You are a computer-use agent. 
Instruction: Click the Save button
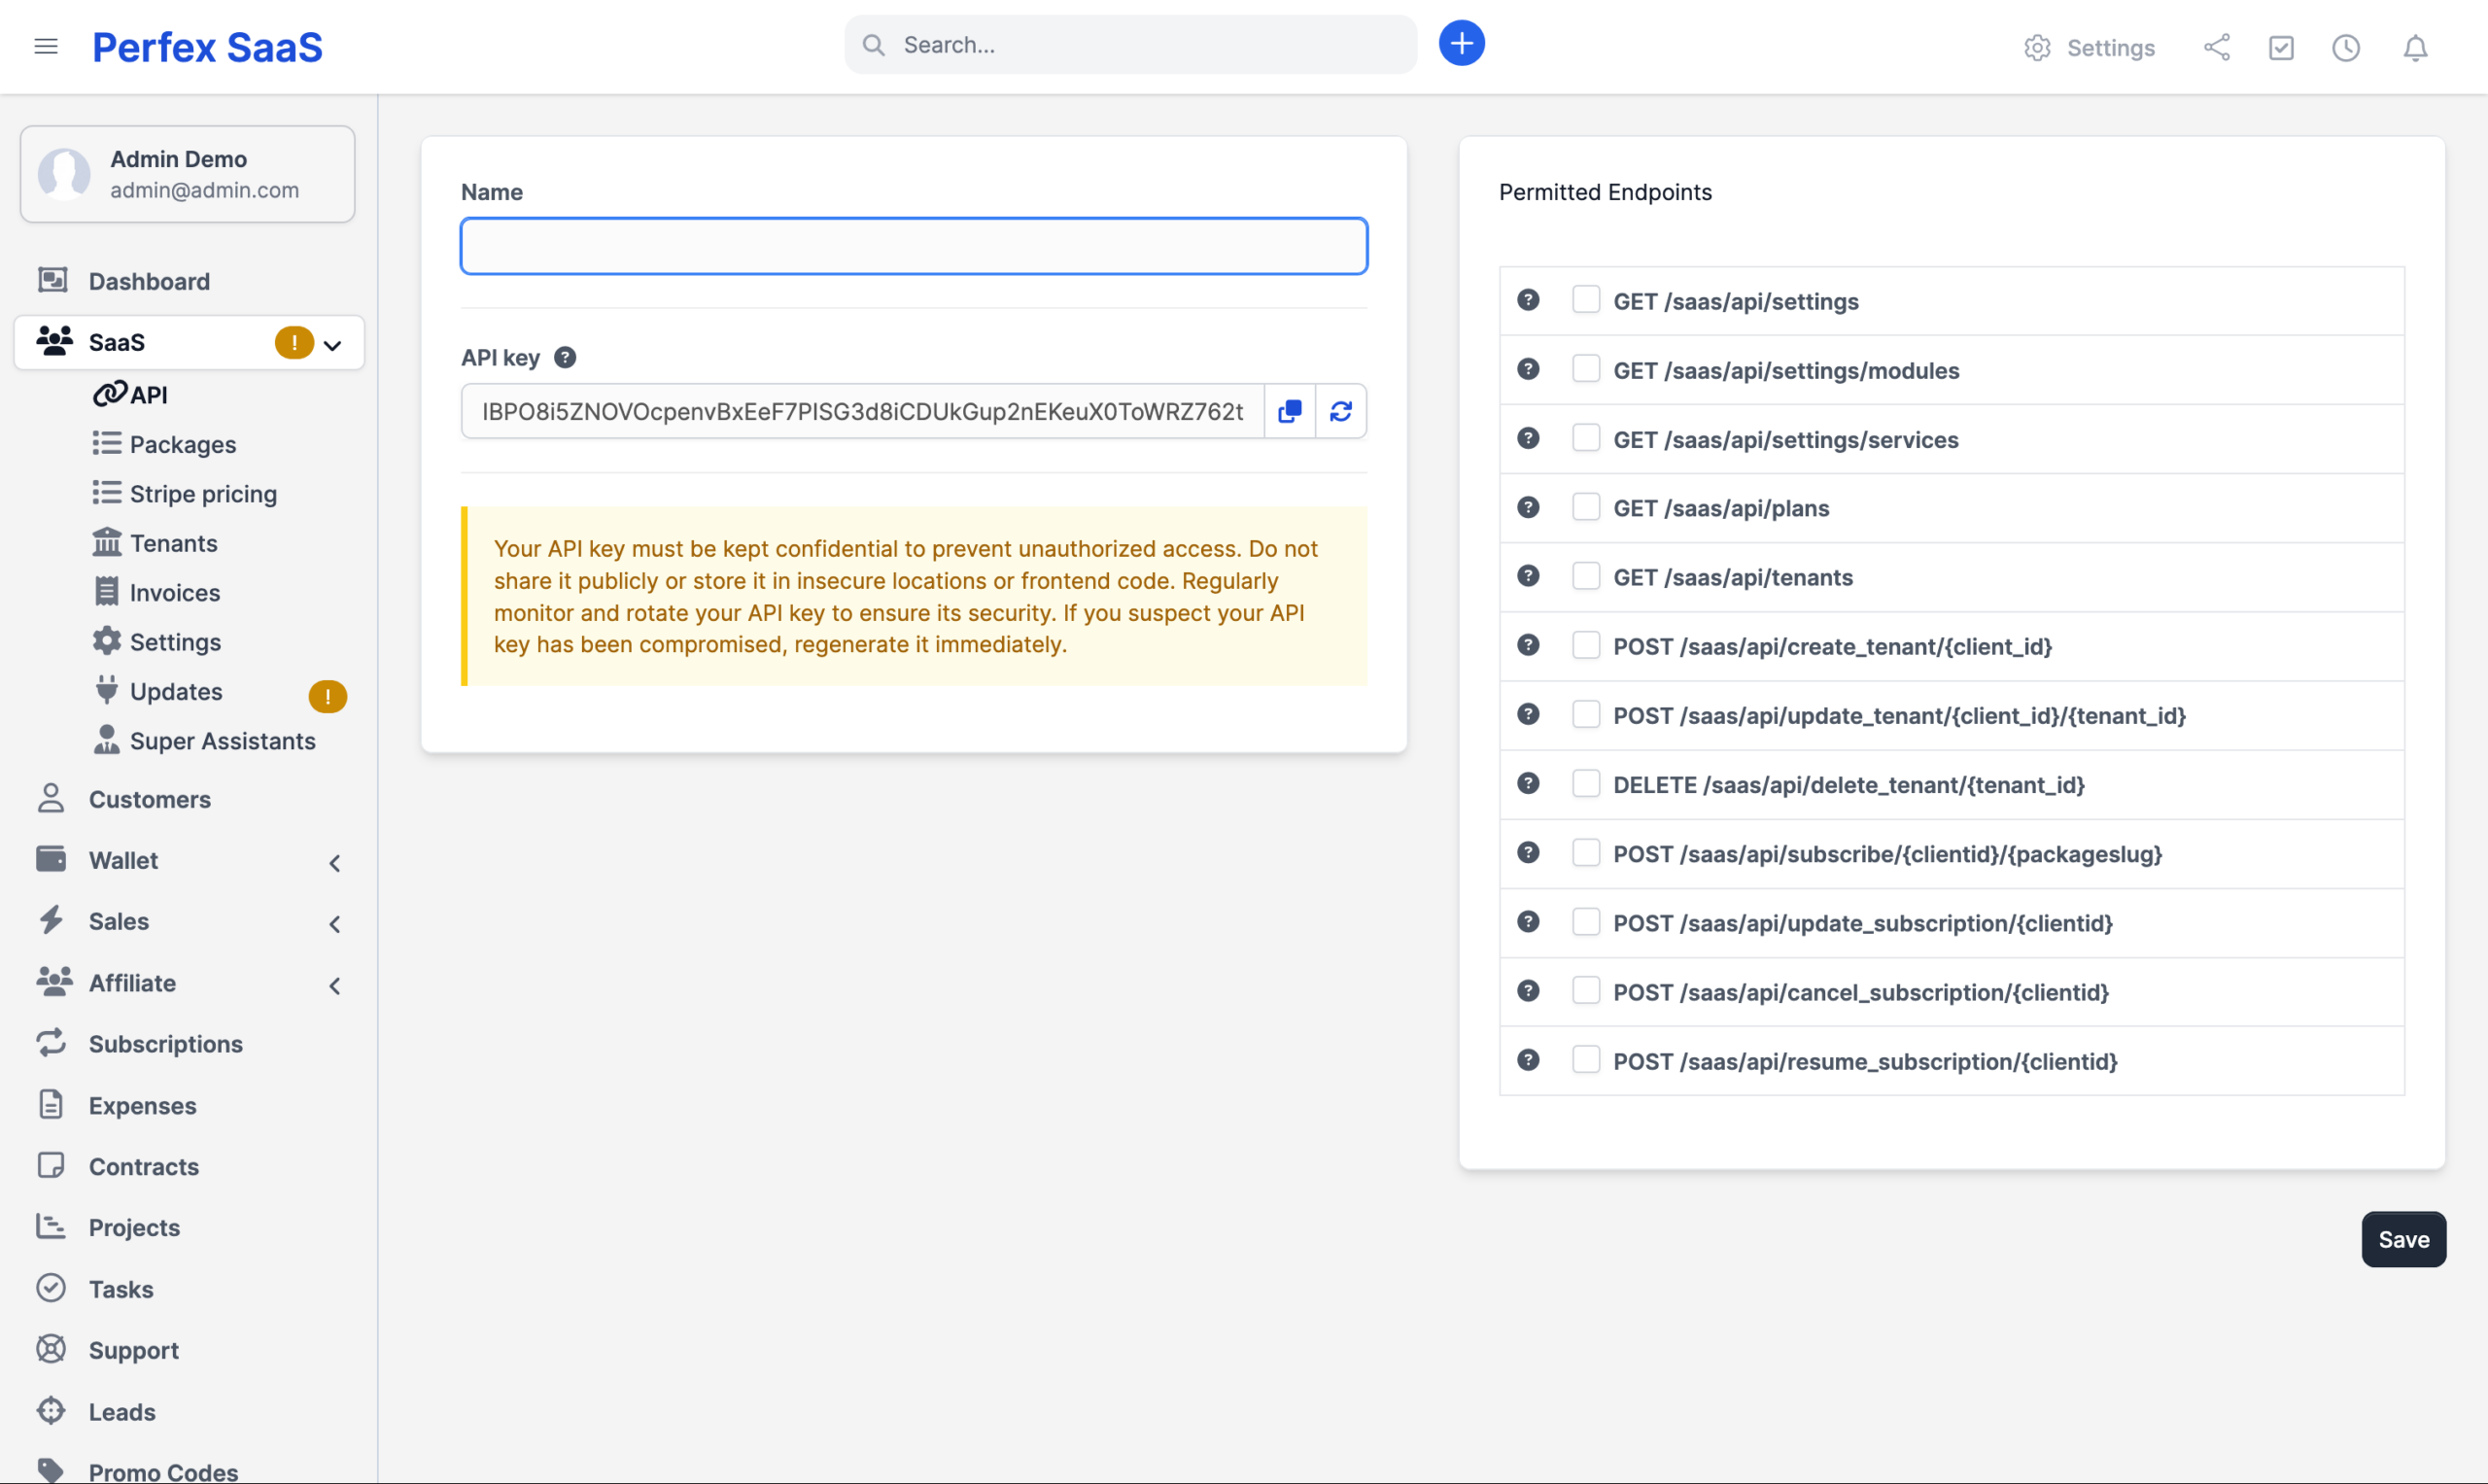tap(2402, 1239)
